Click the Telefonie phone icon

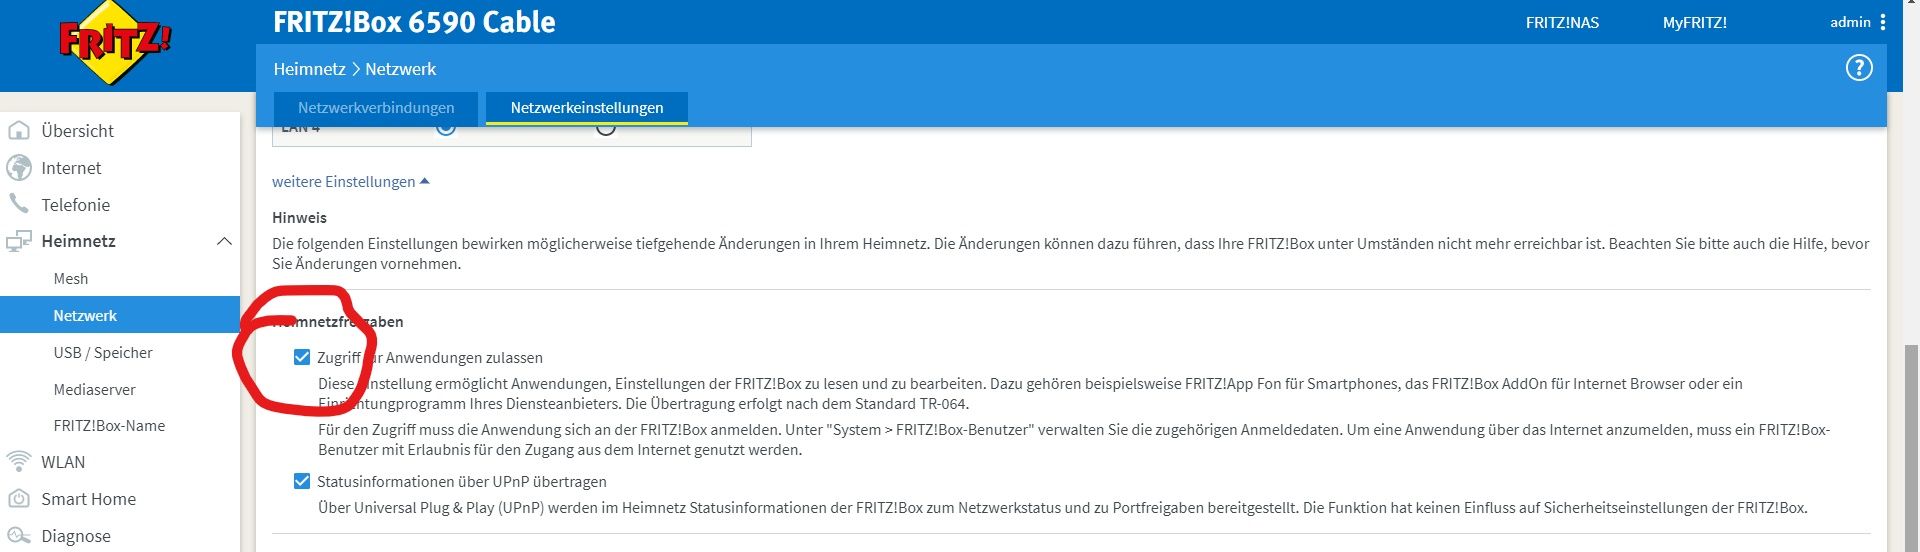click(19, 204)
